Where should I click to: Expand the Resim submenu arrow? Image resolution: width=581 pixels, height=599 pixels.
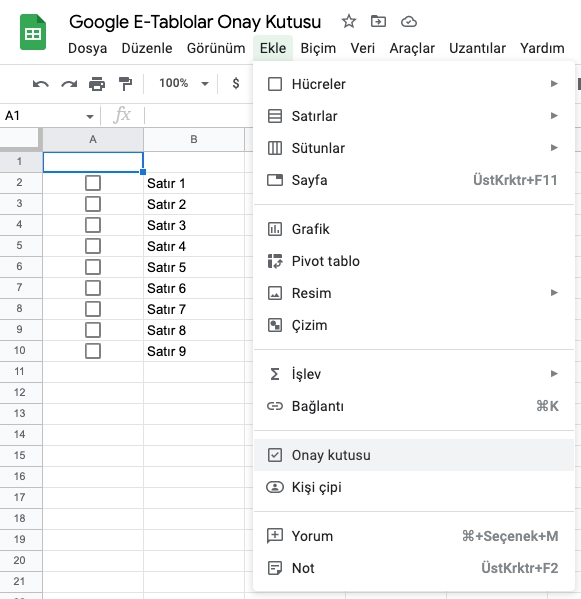pos(554,293)
